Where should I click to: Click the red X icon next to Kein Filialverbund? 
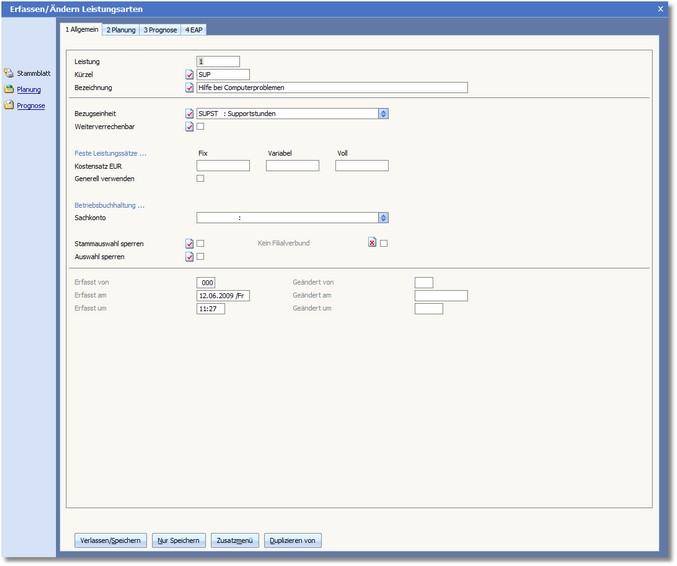[x=371, y=243]
